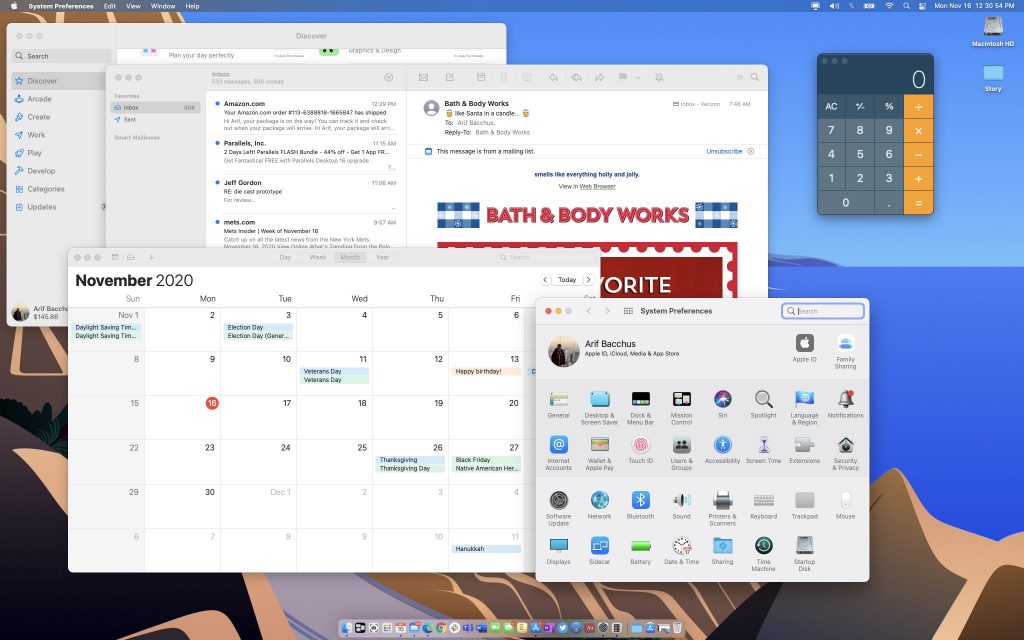Open Printers & Scanners preferences
Viewport: 1024px width, 640px height.
click(722, 509)
